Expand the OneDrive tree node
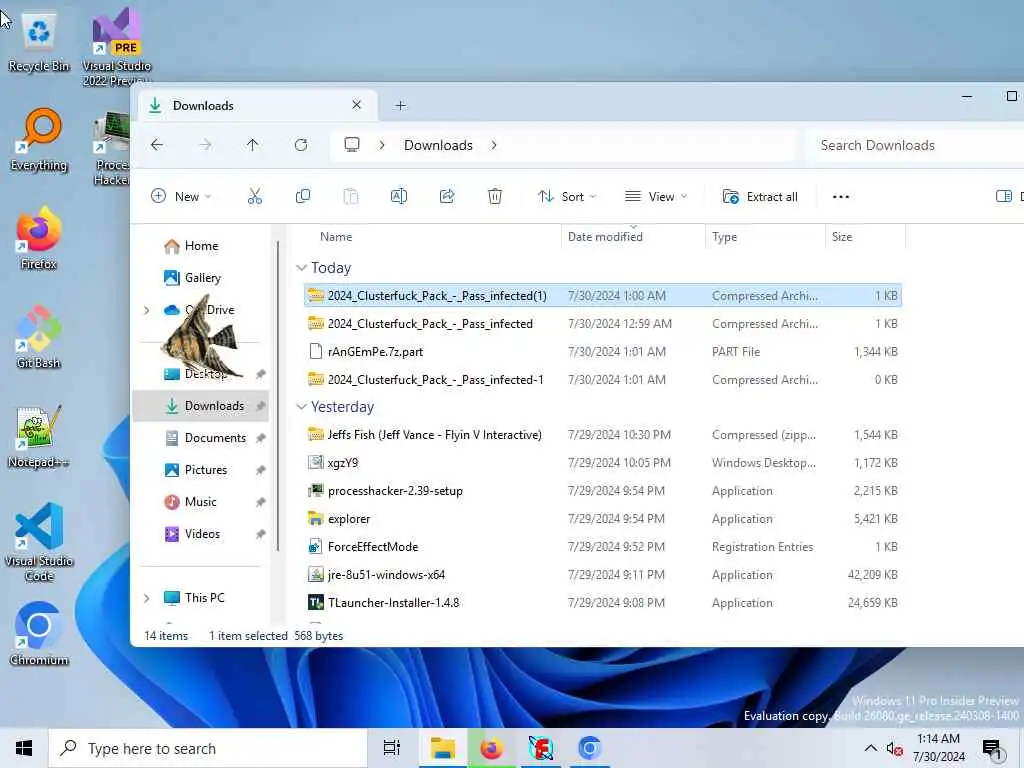Viewport: 1024px width, 768px height. pos(146,310)
